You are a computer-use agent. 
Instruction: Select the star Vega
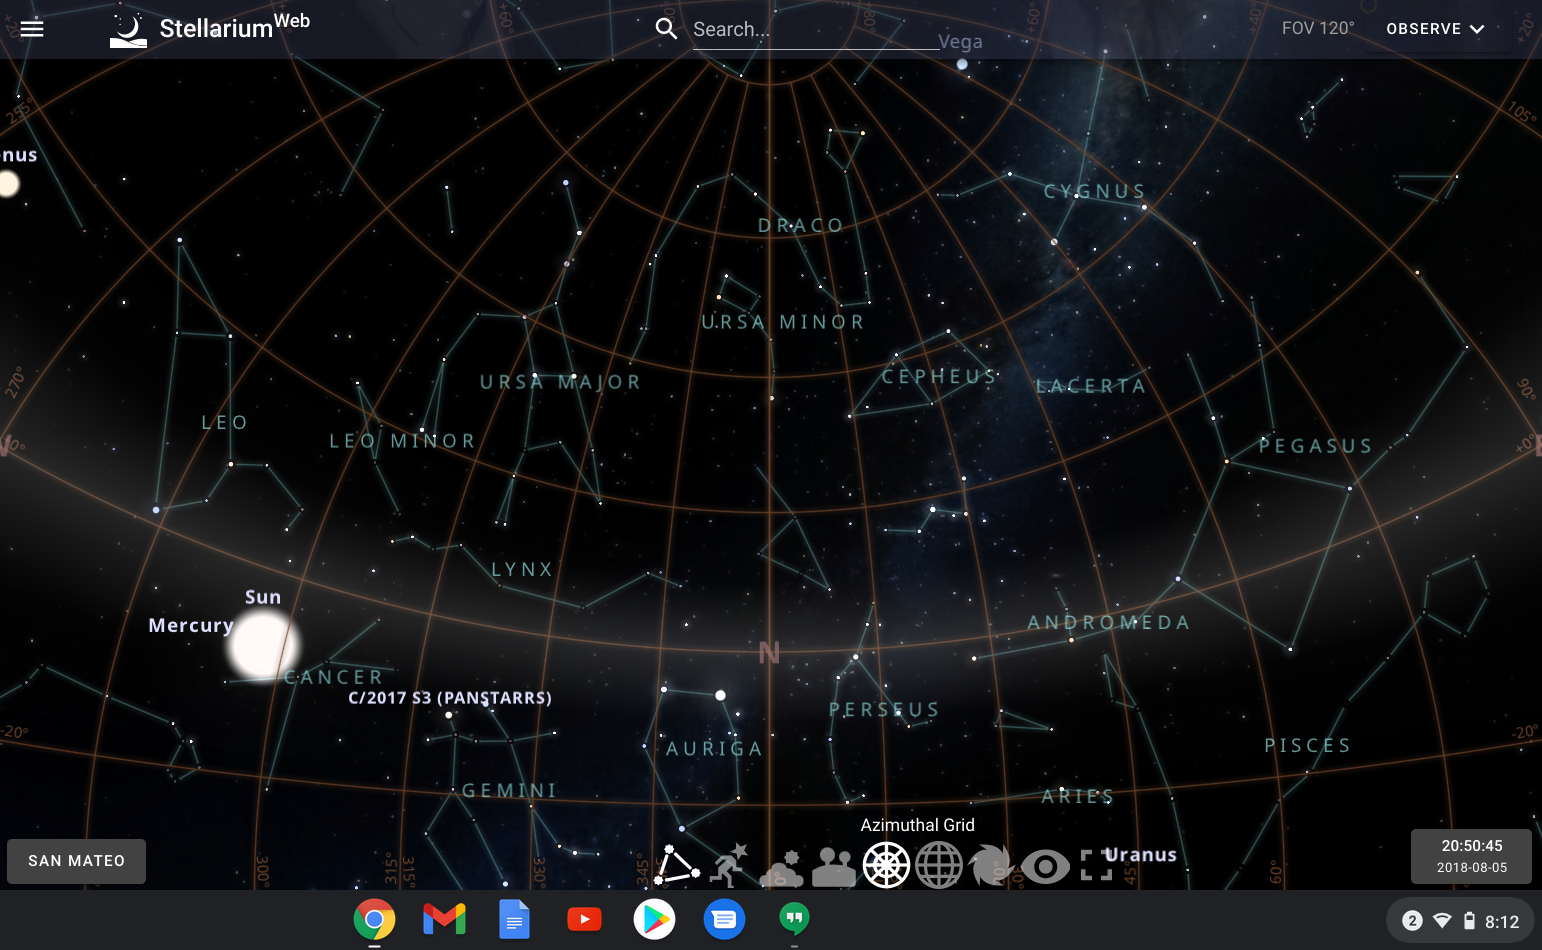click(x=961, y=64)
